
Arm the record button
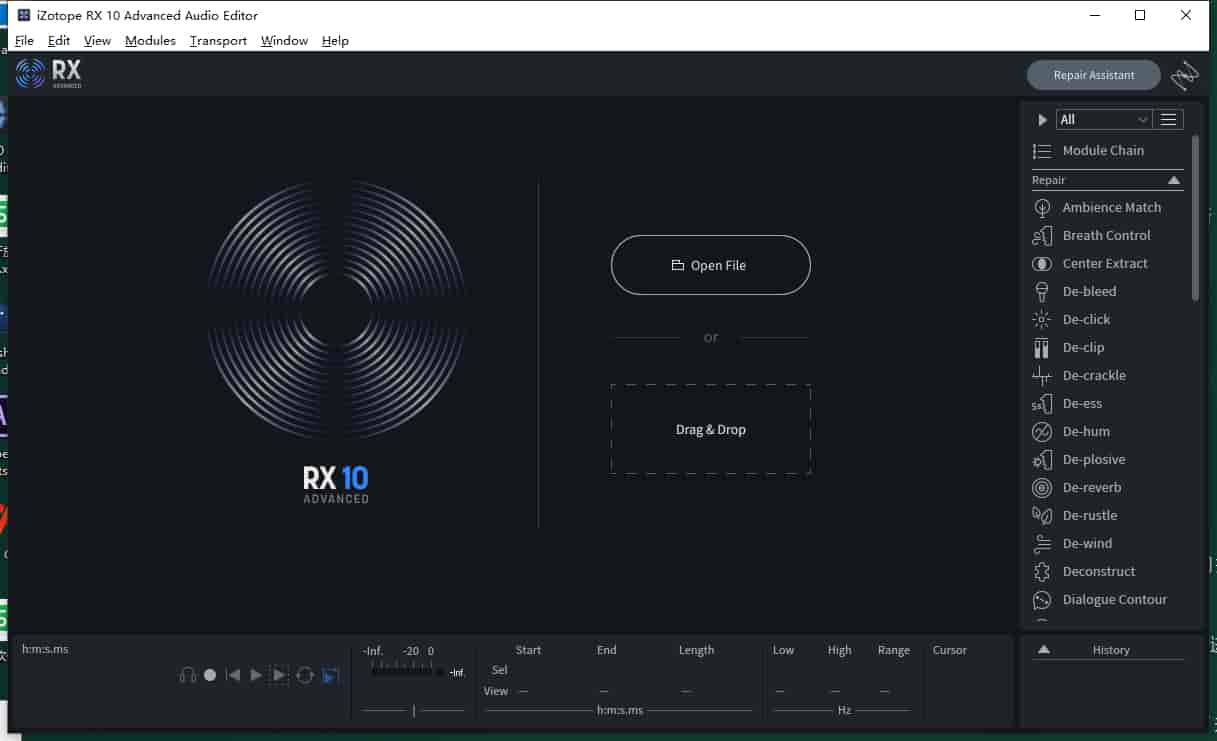(x=210, y=674)
